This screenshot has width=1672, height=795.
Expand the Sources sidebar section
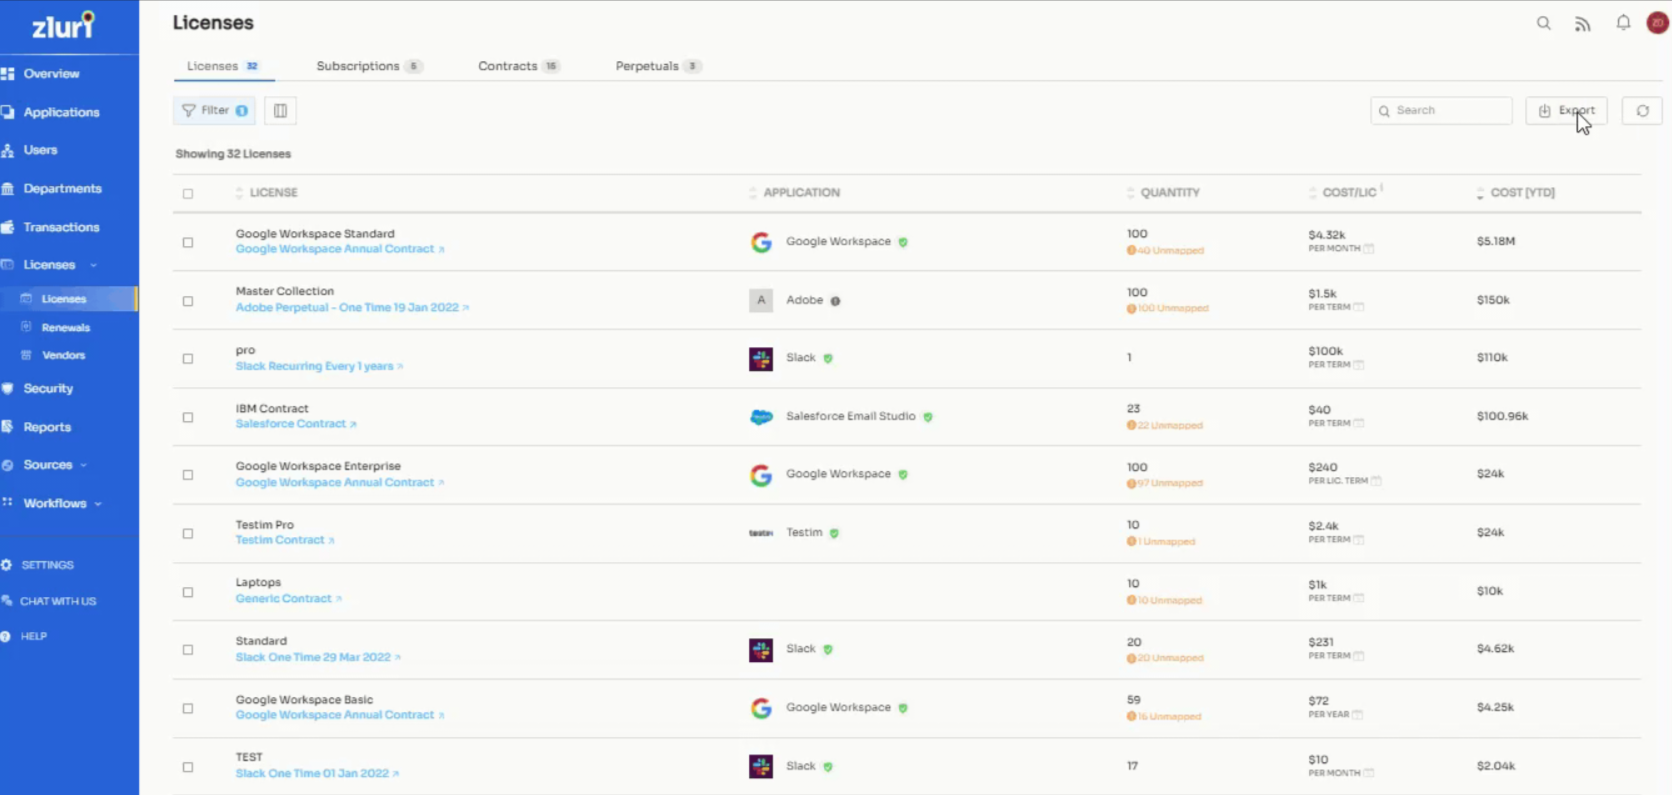pos(84,465)
